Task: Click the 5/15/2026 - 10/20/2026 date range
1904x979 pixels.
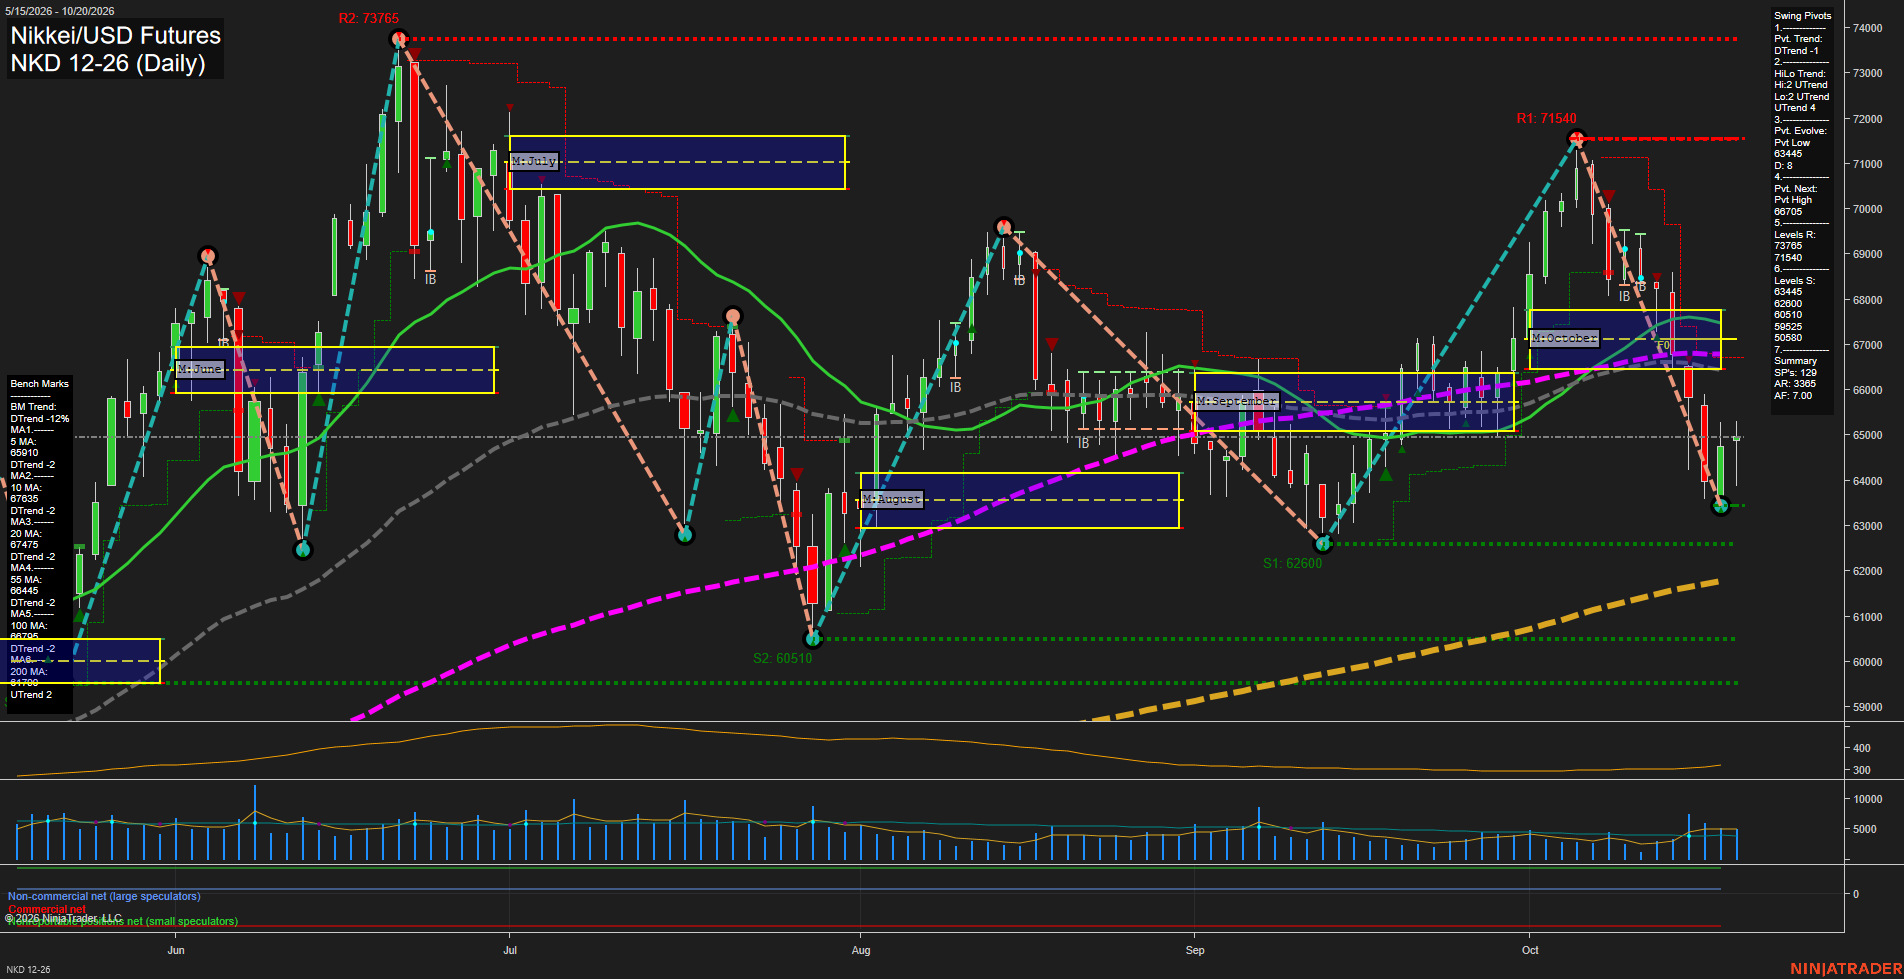Action: pos(60,11)
